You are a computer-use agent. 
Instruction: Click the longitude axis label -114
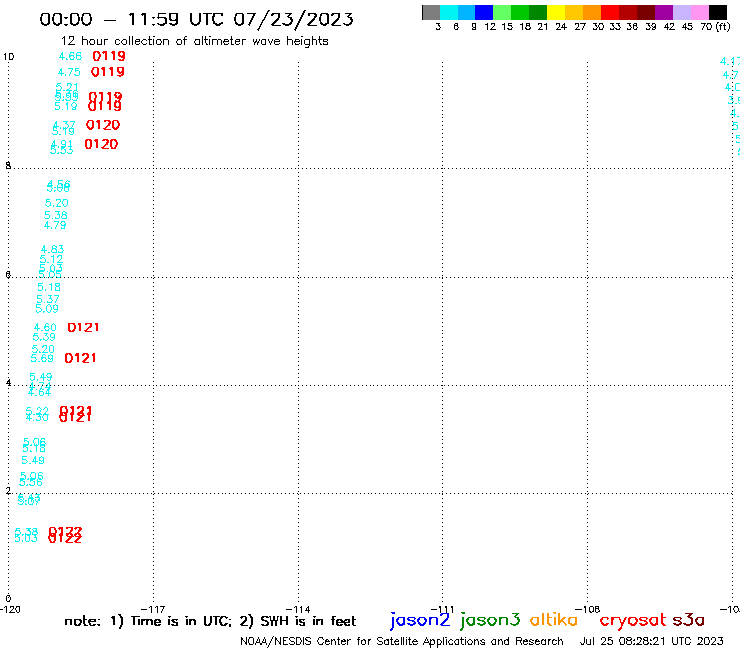(298, 609)
